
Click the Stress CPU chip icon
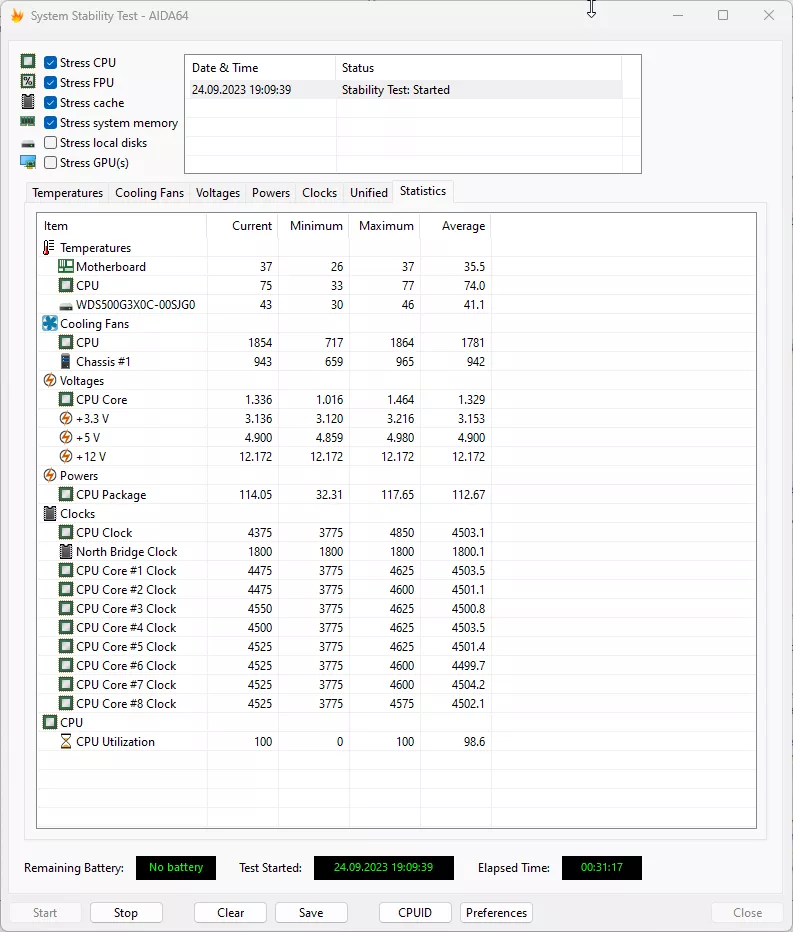point(28,61)
